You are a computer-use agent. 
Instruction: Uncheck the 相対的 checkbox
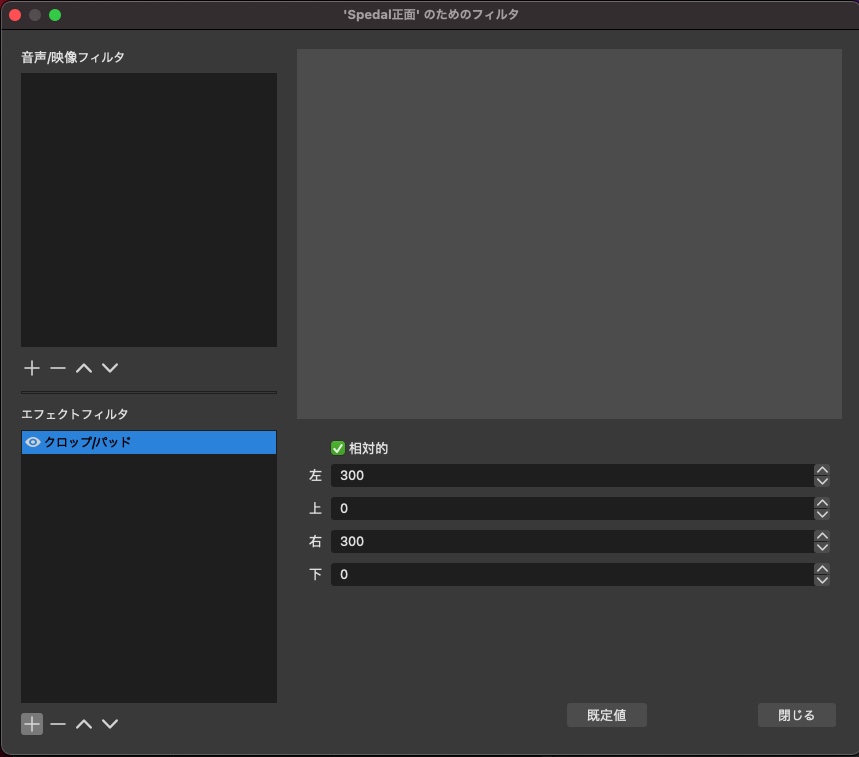coord(338,448)
